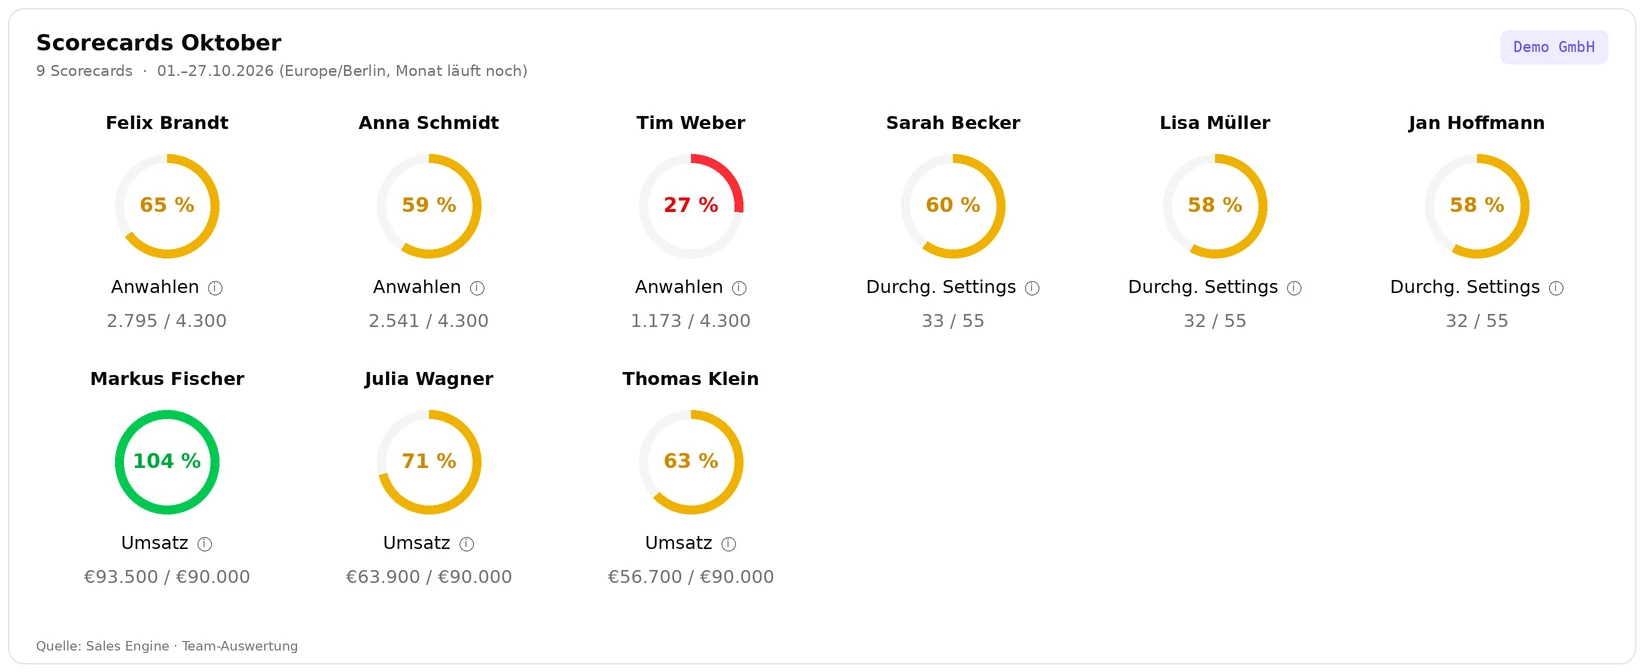The height and width of the screenshot is (672, 1644).
Task: Click info icon by Sarah Becker's Durchg. Settings
Action: [1032, 288]
